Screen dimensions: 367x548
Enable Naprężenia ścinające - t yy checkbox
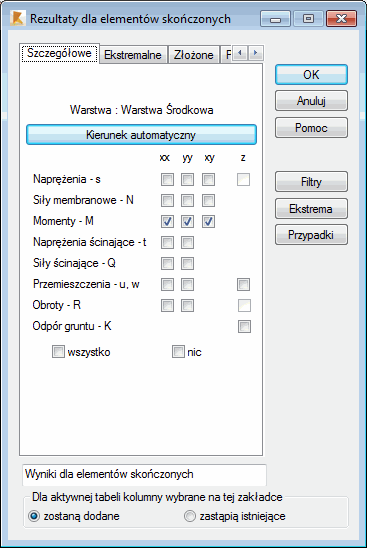click(187, 243)
